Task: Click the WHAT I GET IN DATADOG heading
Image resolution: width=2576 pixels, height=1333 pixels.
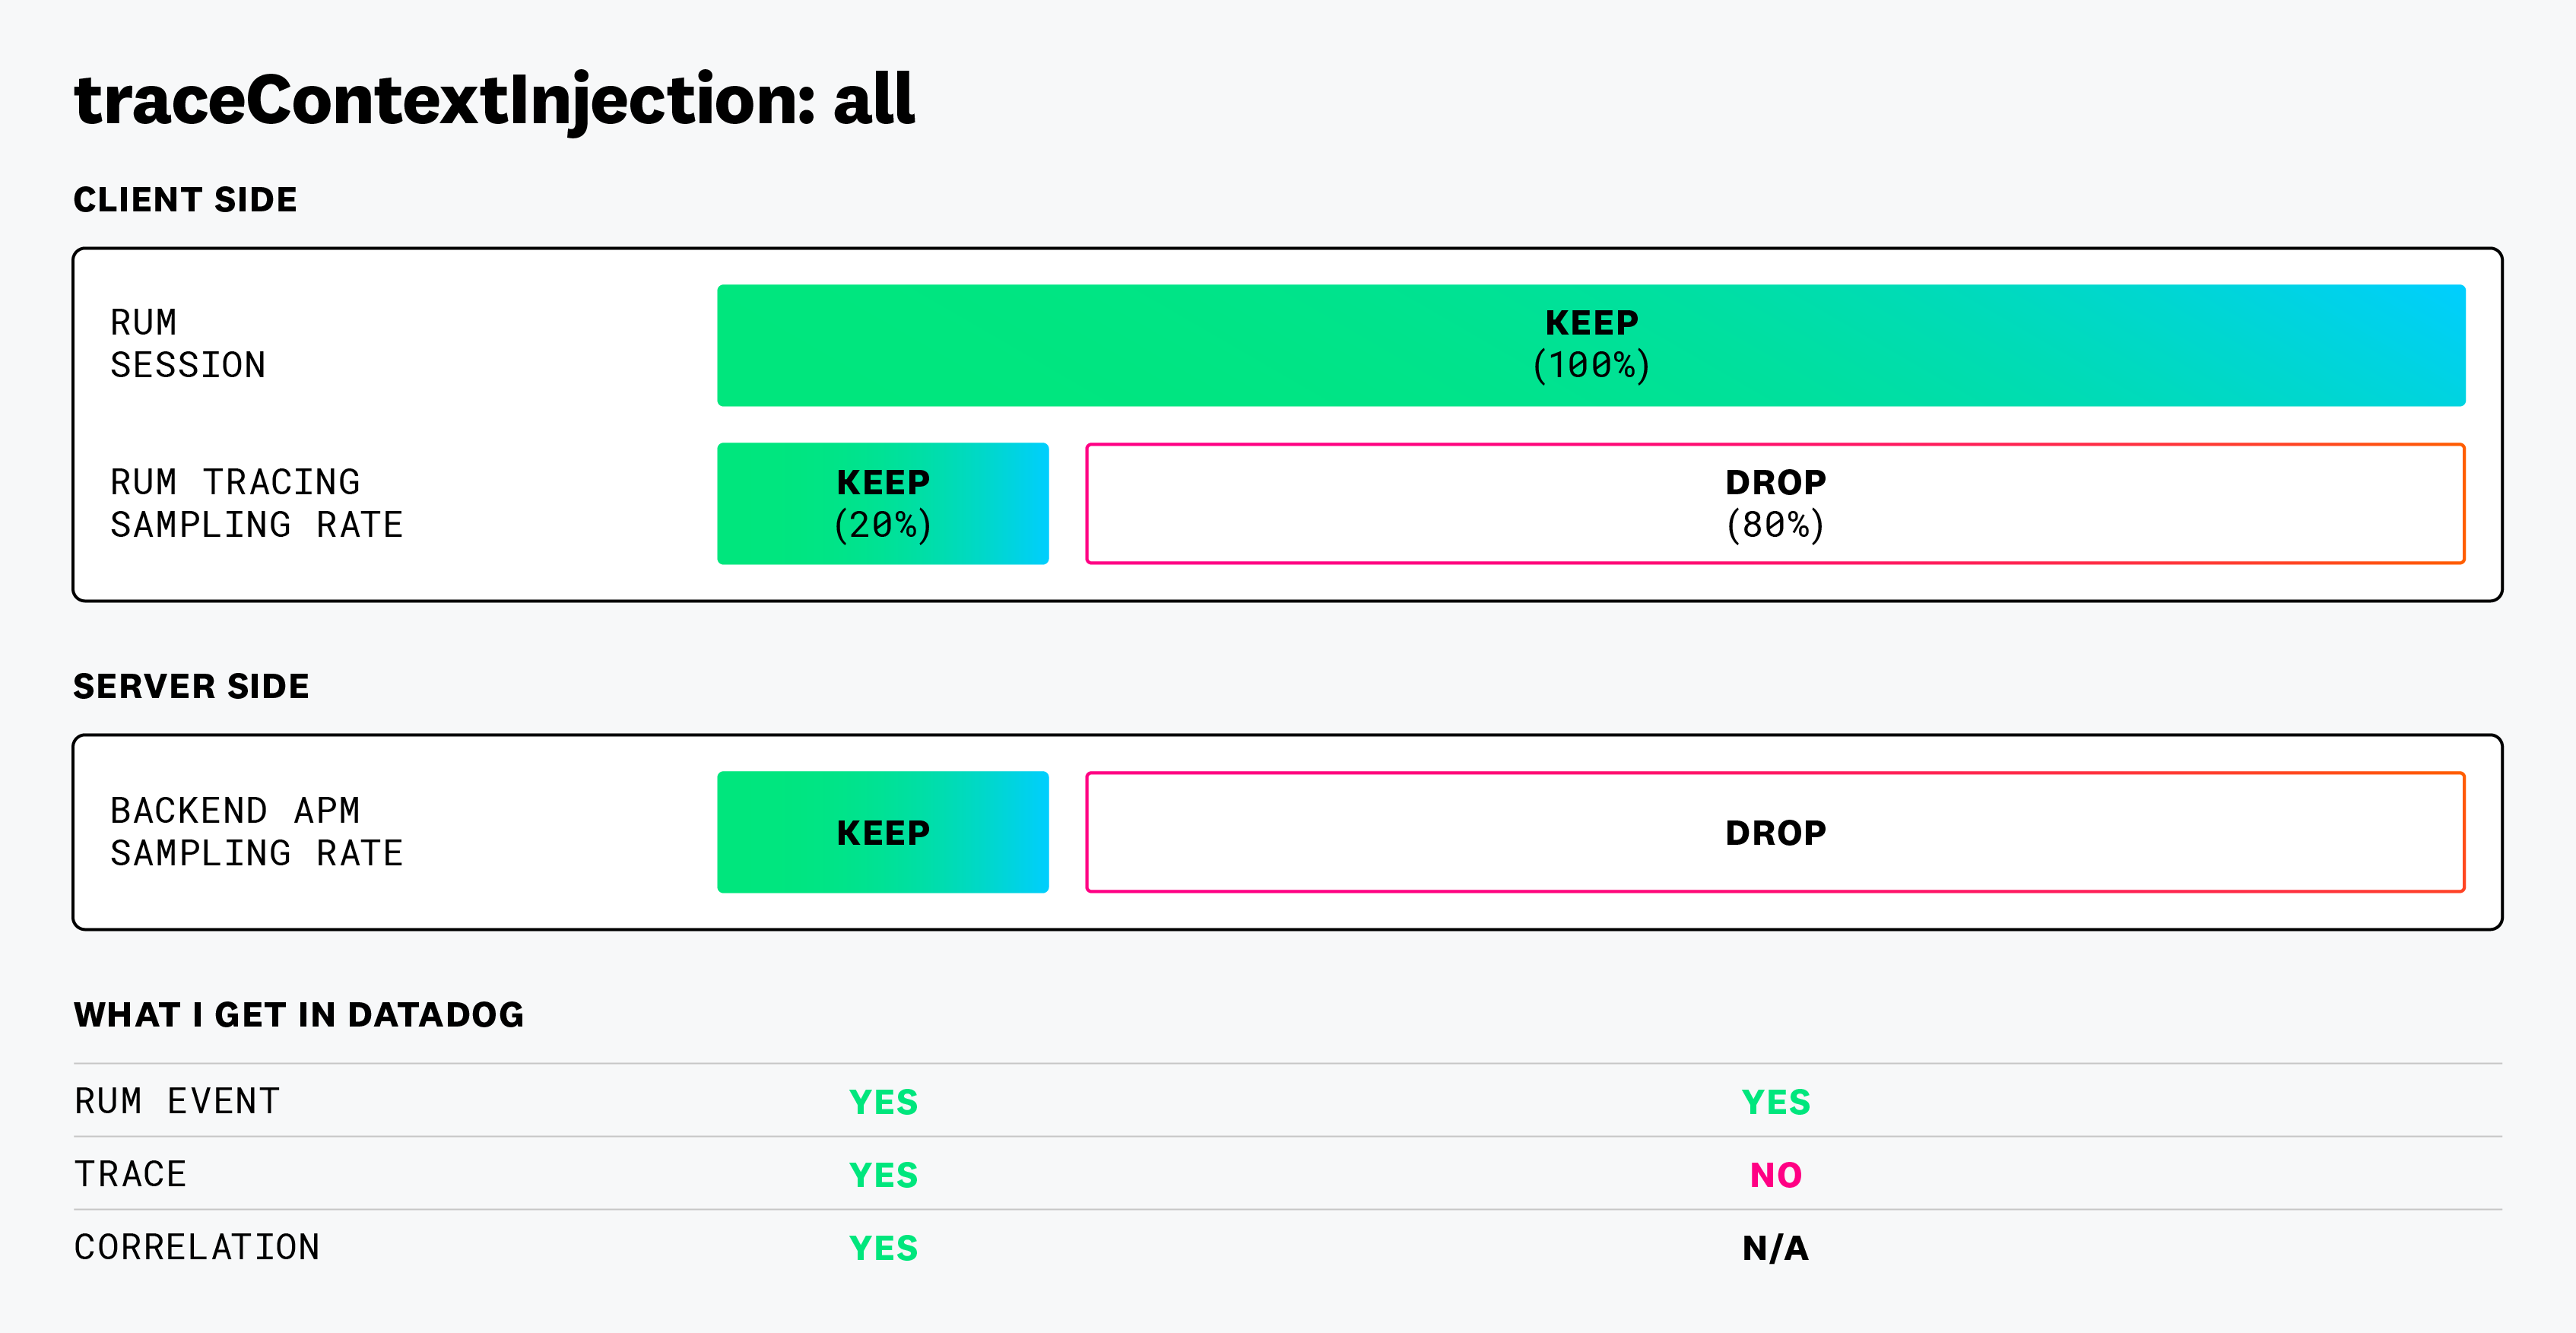Action: [x=298, y=1015]
